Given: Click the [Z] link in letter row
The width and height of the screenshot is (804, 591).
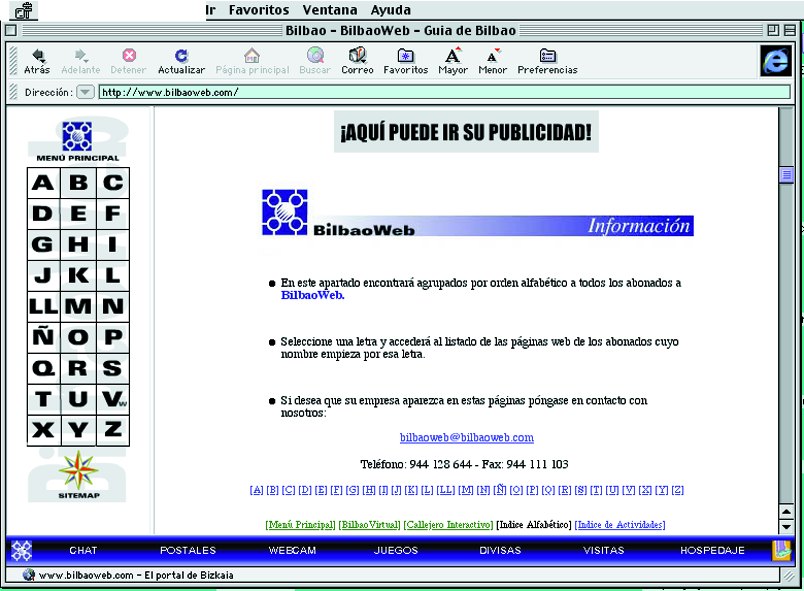Looking at the screenshot, I should (x=677, y=490).
